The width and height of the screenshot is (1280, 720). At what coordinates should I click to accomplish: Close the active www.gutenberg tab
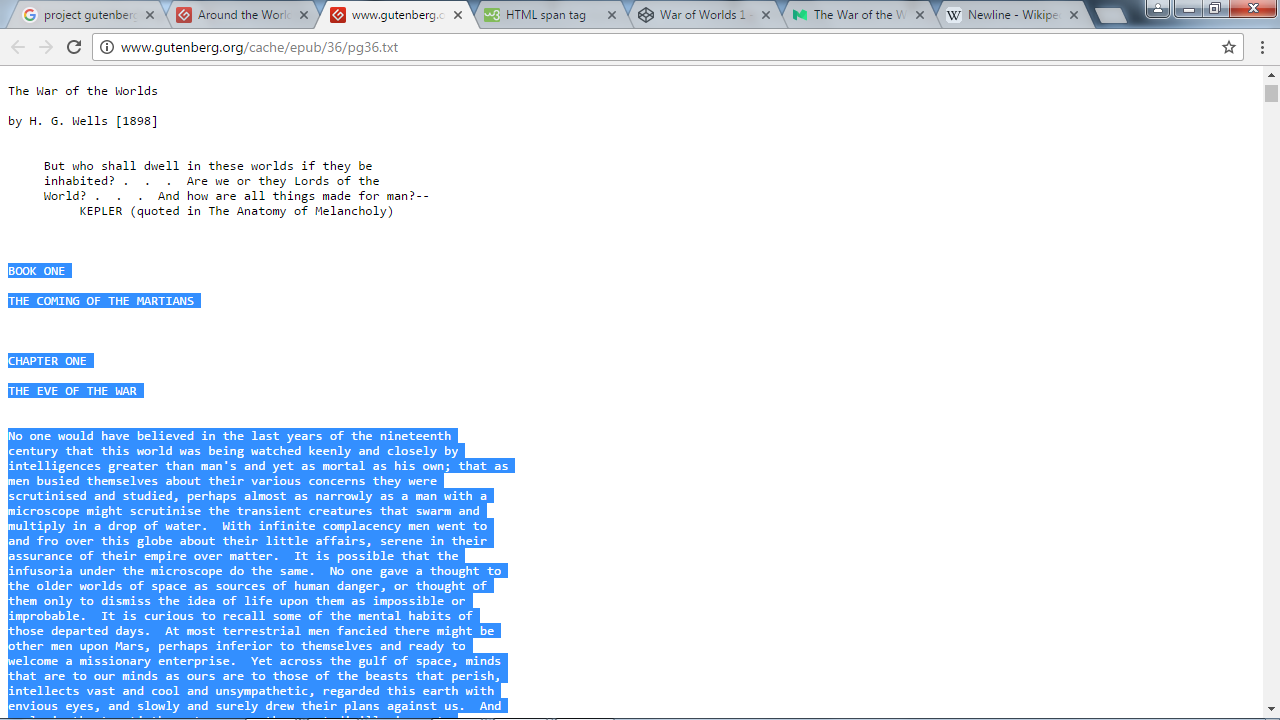click(458, 15)
